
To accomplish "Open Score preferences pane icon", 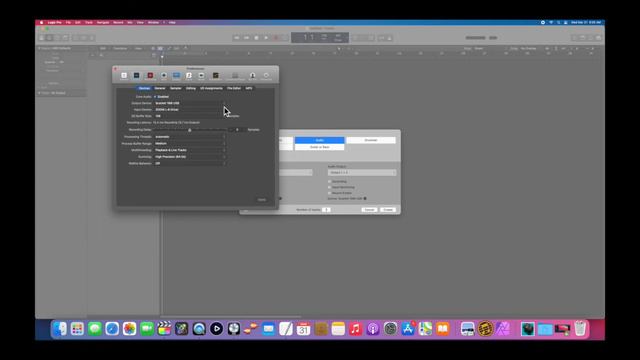I will 189,76.
